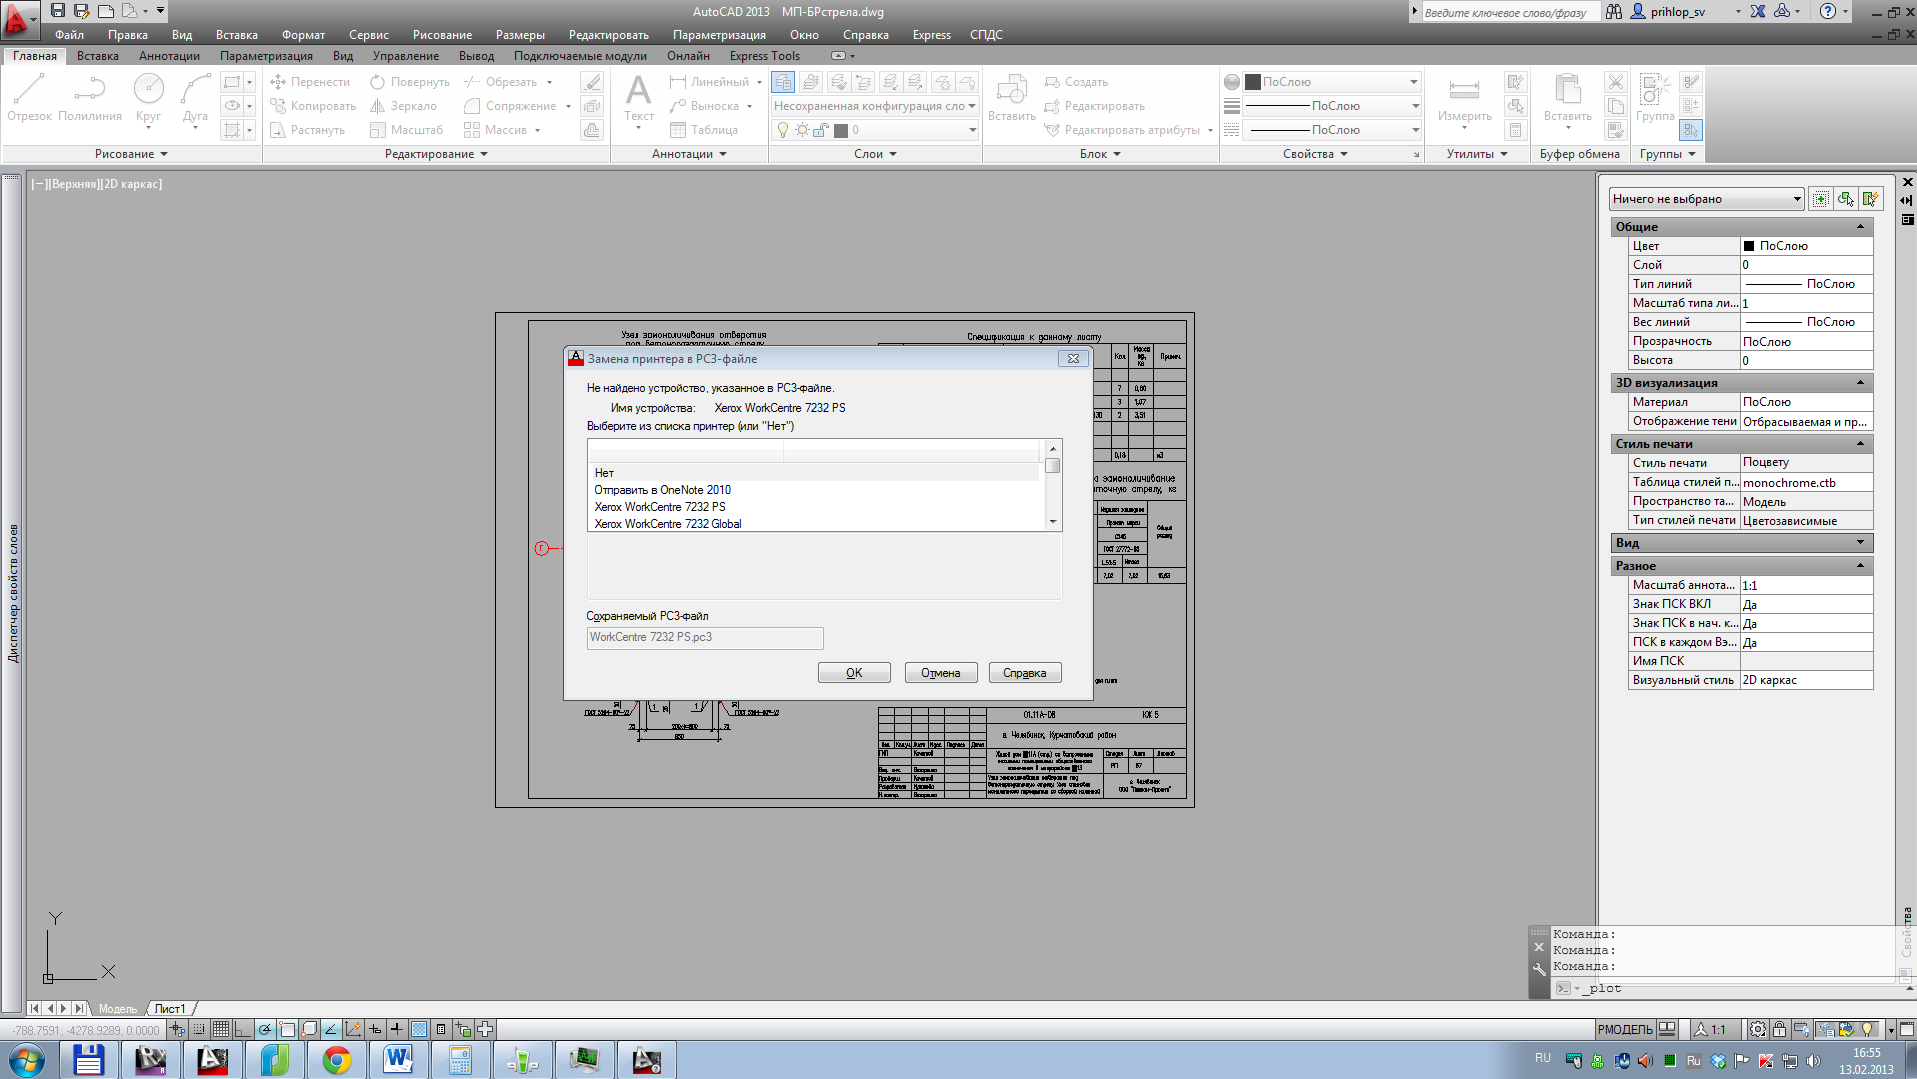Toggle snap mode in status bar

pyautogui.click(x=199, y=1029)
